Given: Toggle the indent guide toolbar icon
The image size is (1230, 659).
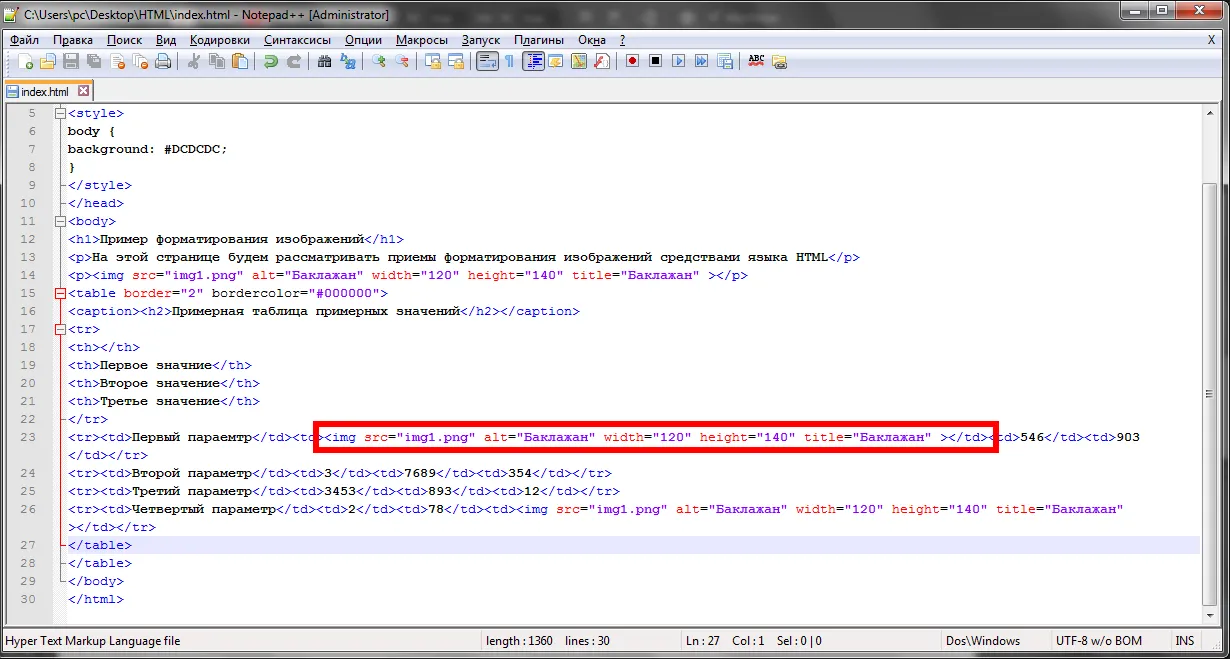Looking at the screenshot, I should click(534, 61).
